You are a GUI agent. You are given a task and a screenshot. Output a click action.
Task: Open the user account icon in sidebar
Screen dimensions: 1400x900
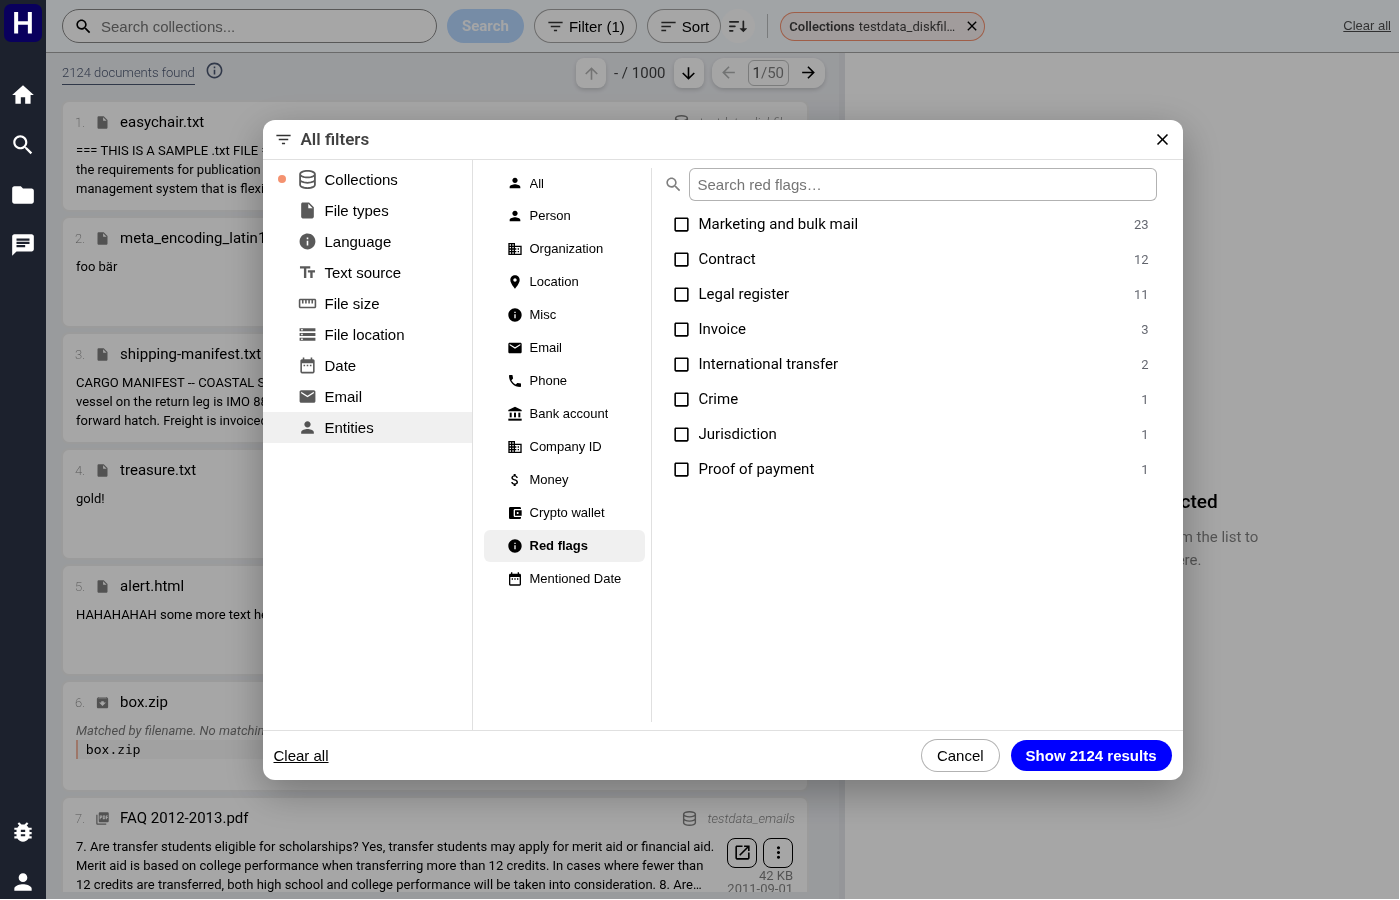23,881
